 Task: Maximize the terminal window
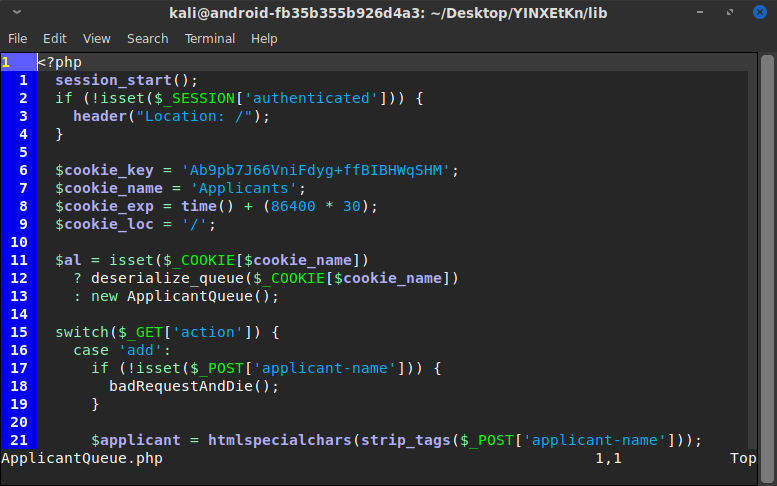click(735, 12)
